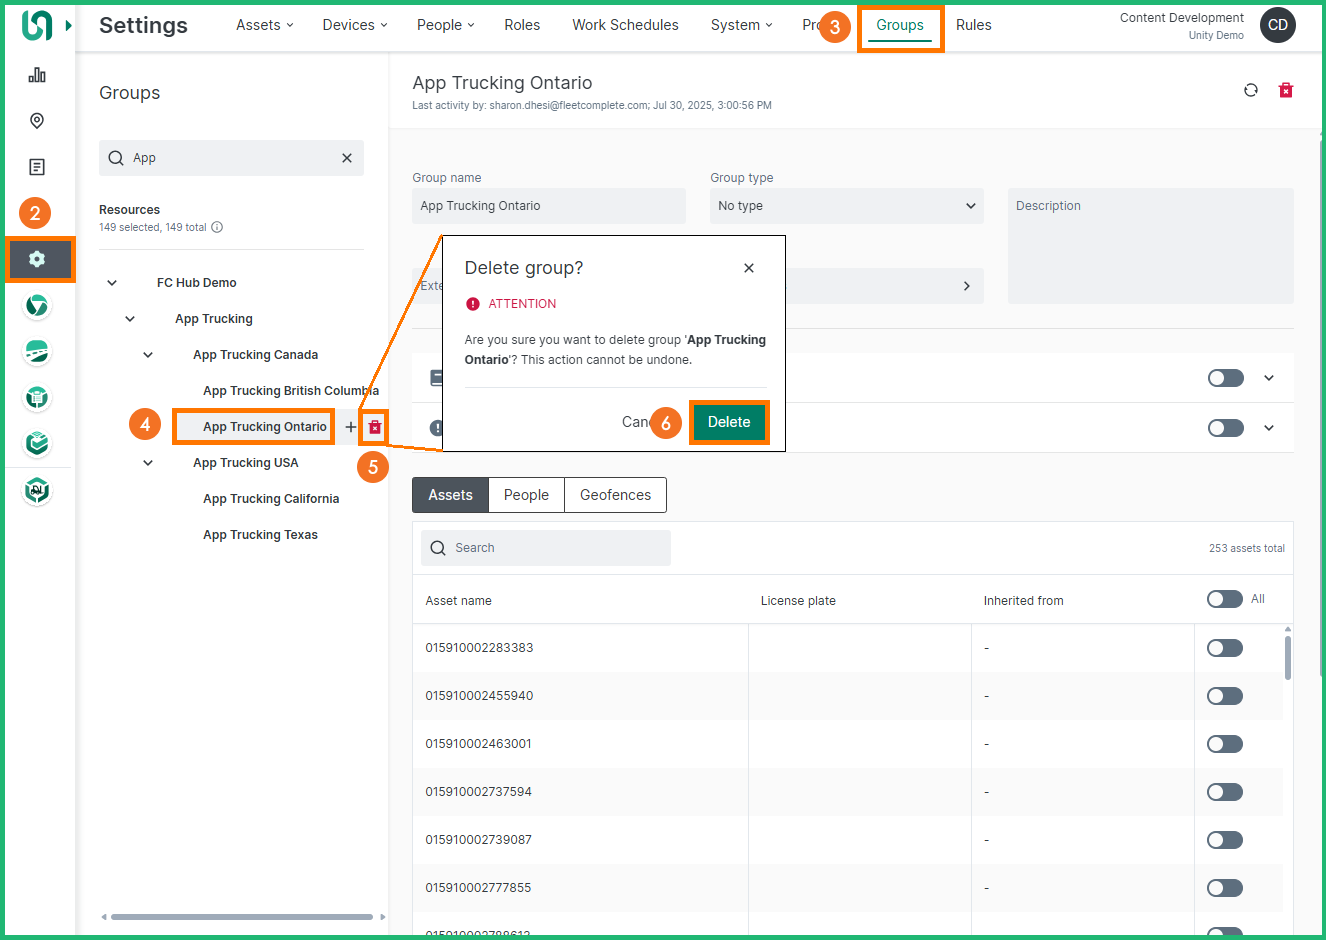Collapse the App Trucking Canada tree node
Viewport: 1326px width, 940px height.
click(148, 355)
